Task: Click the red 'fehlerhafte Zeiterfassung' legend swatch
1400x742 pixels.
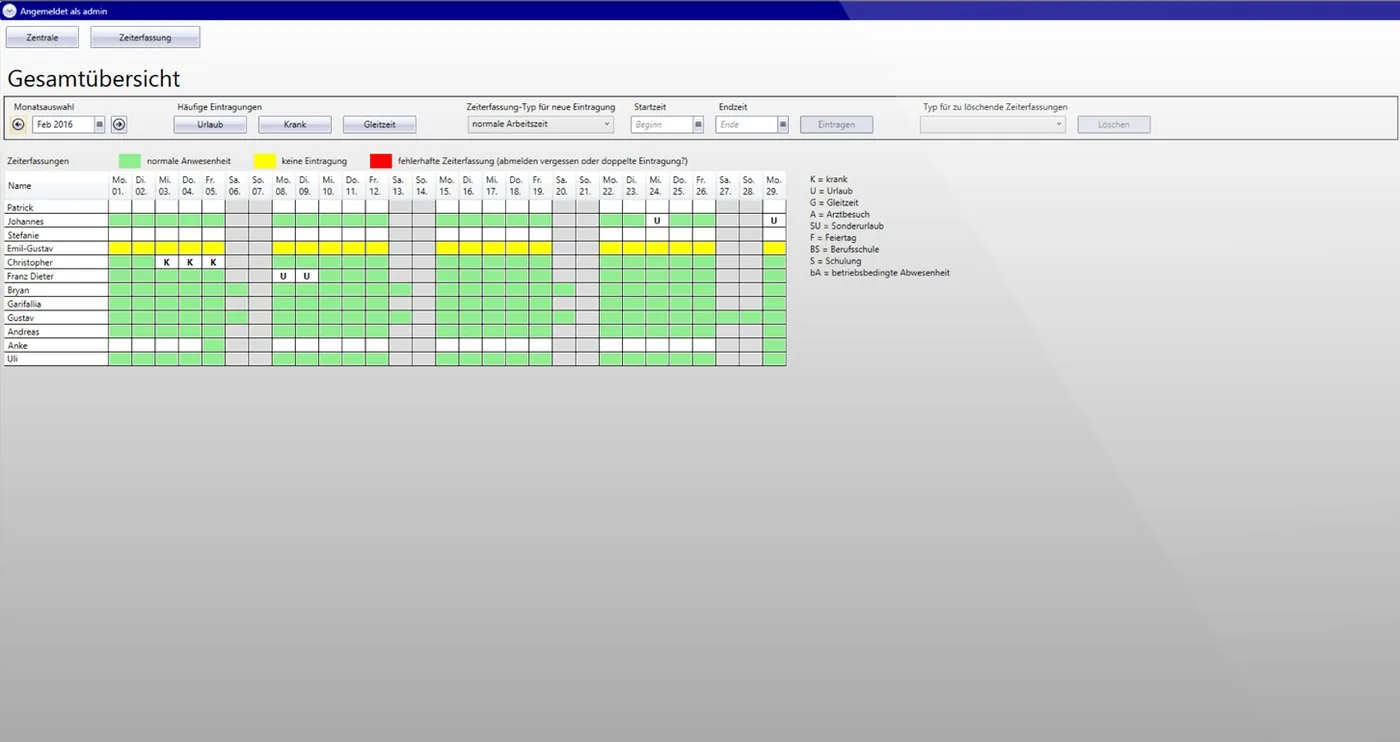Action: 381,161
